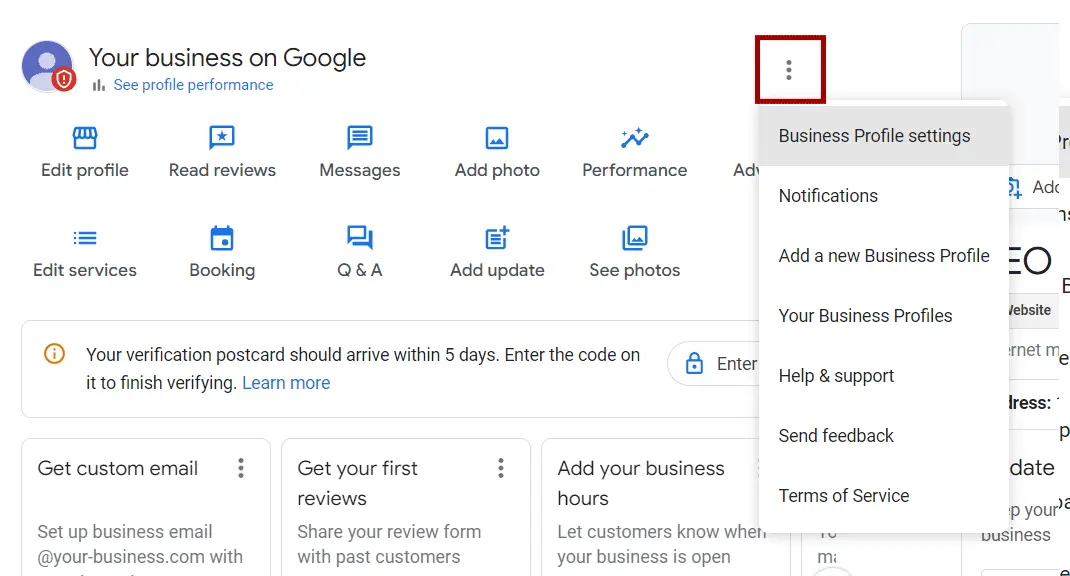1070x576 pixels.
Task: Click the Add update label
Action: point(497,270)
